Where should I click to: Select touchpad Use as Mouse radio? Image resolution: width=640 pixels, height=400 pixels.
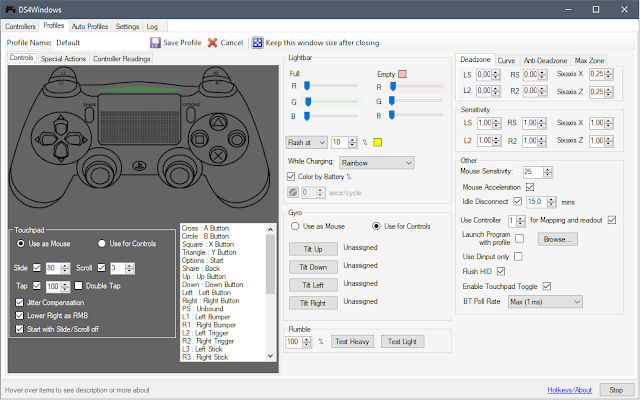pos(20,244)
